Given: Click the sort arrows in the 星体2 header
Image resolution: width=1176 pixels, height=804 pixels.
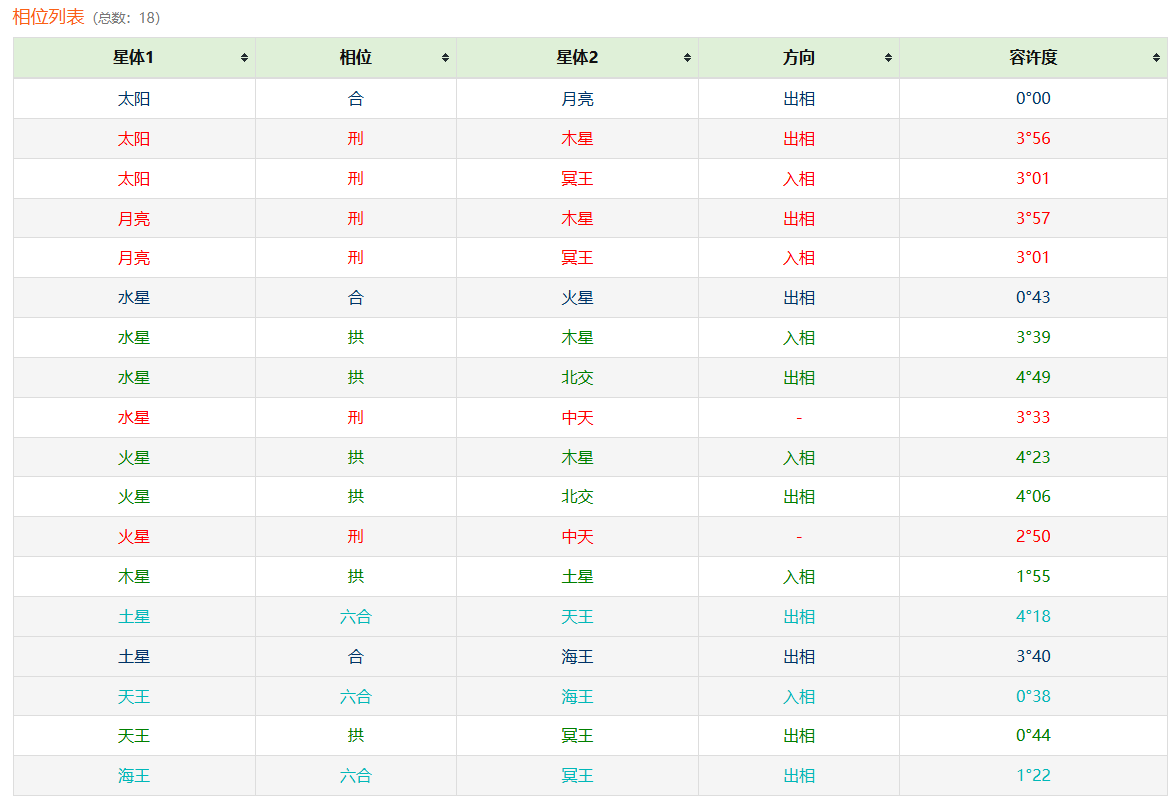Looking at the screenshot, I should pos(687,58).
